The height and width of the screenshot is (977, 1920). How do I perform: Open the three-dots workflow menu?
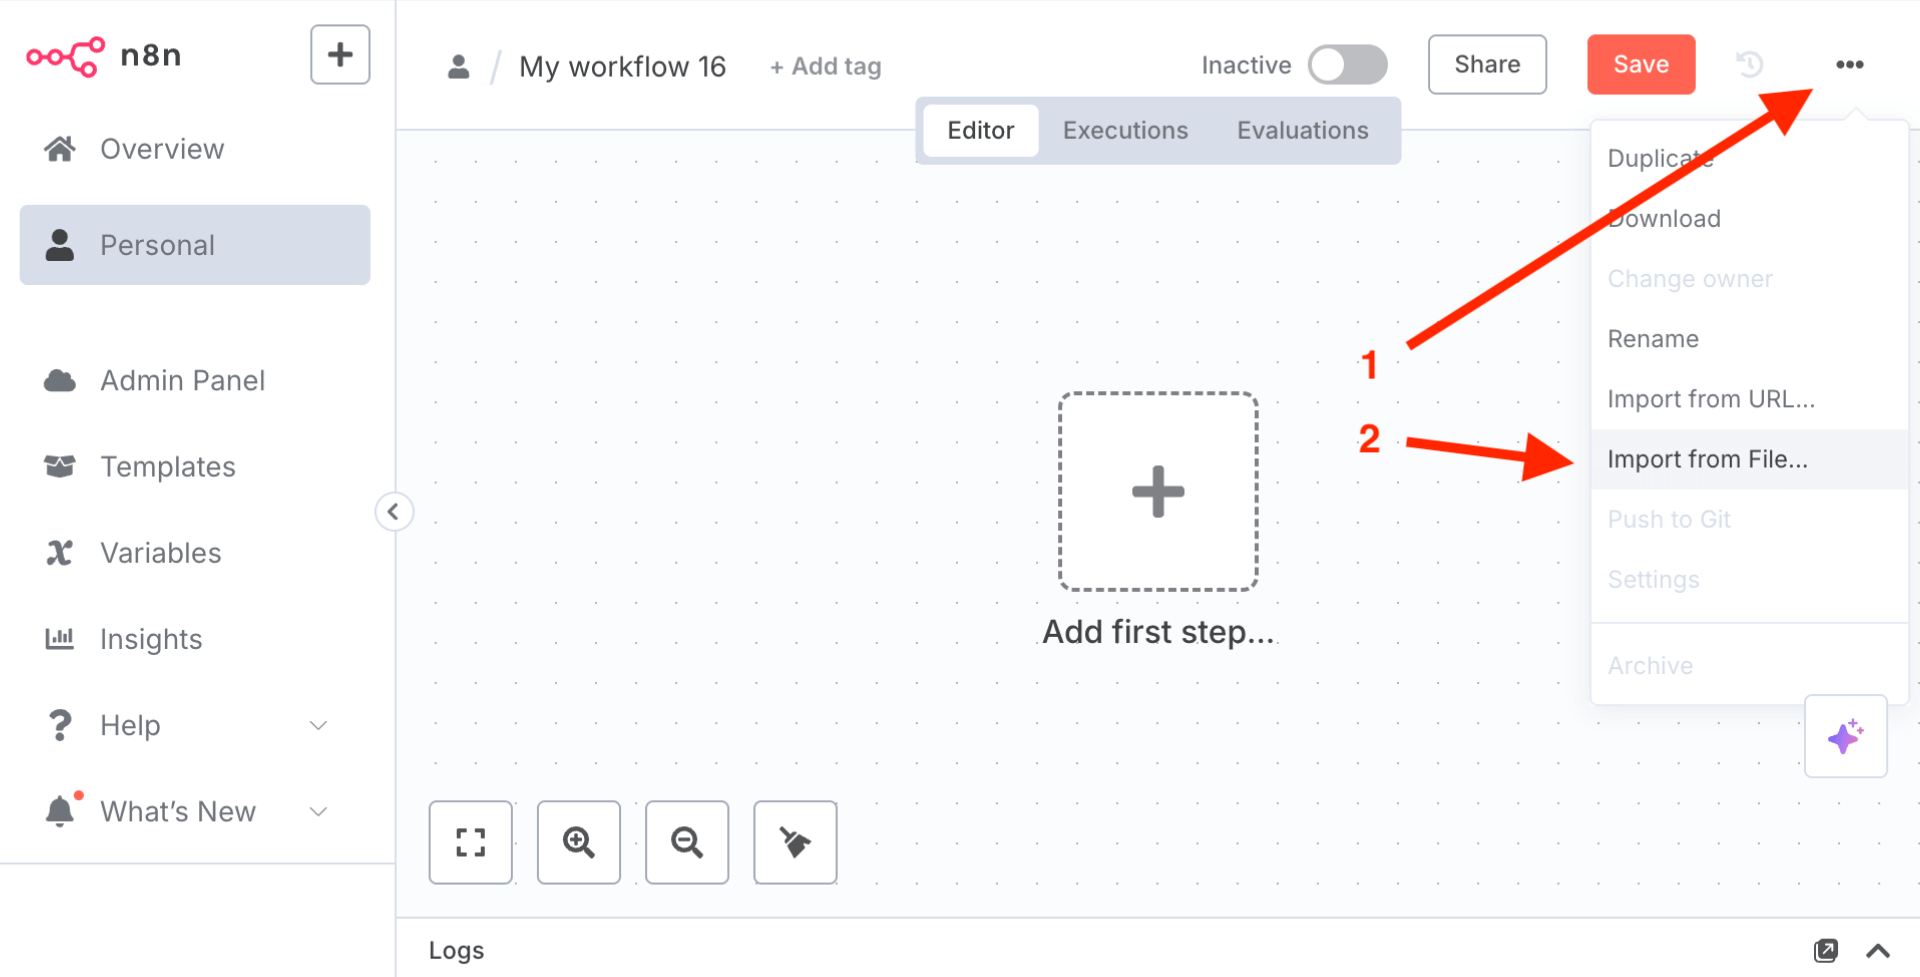[x=1849, y=65]
